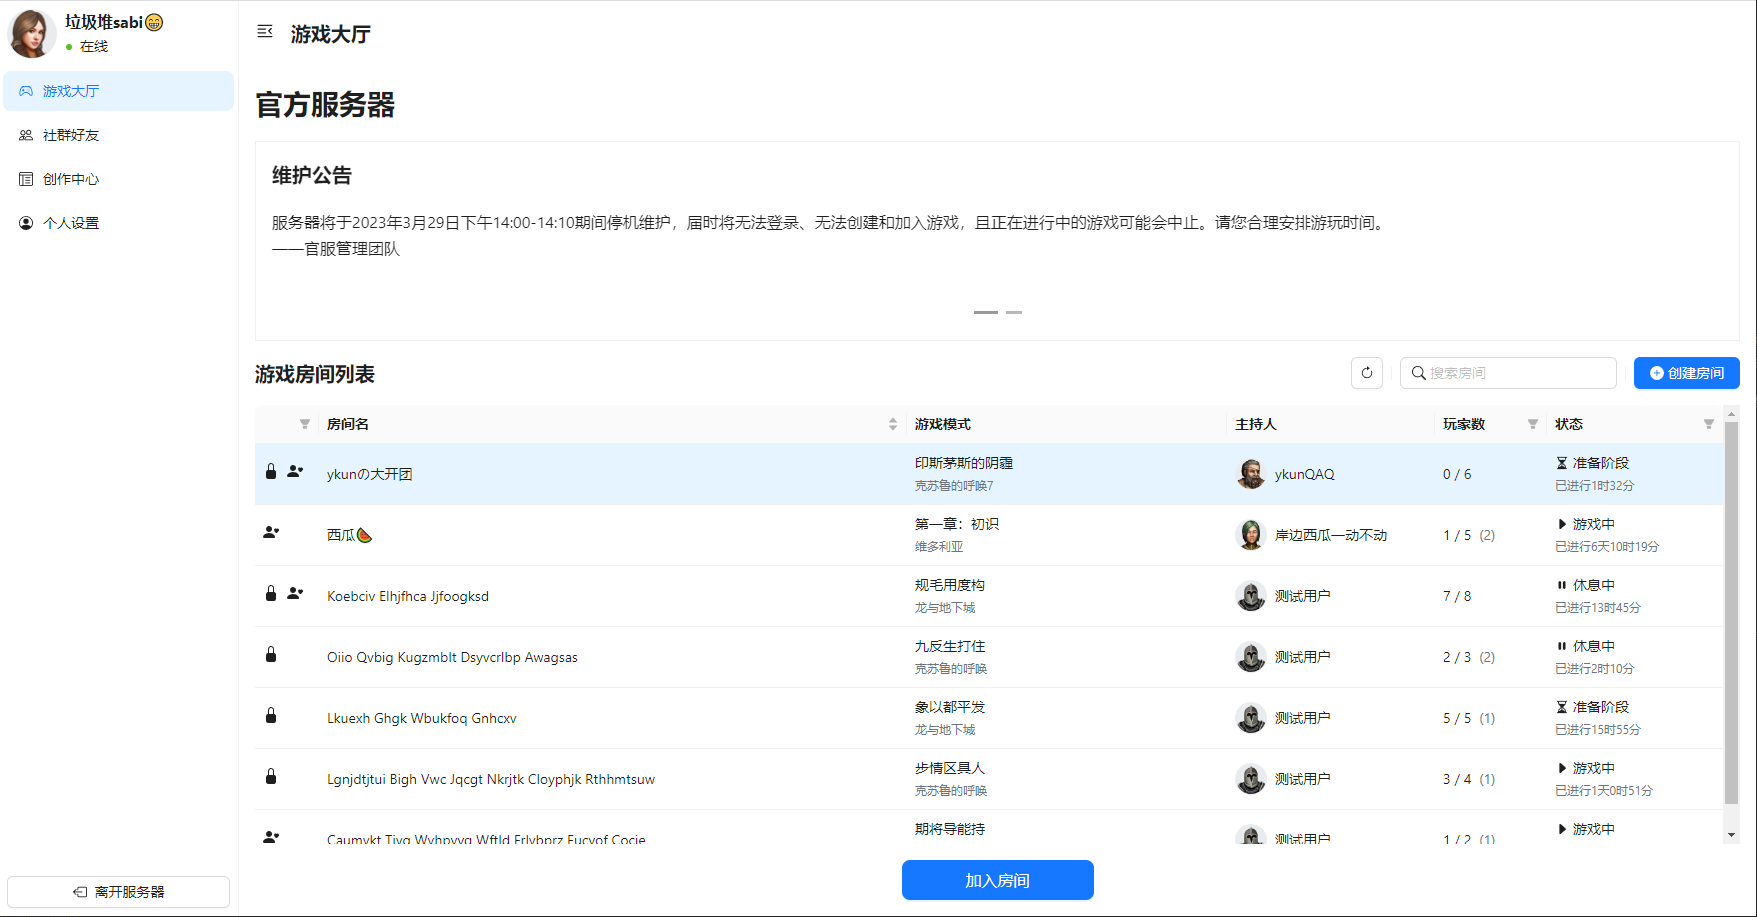Open the 状态 column filter

pyautogui.click(x=1708, y=424)
